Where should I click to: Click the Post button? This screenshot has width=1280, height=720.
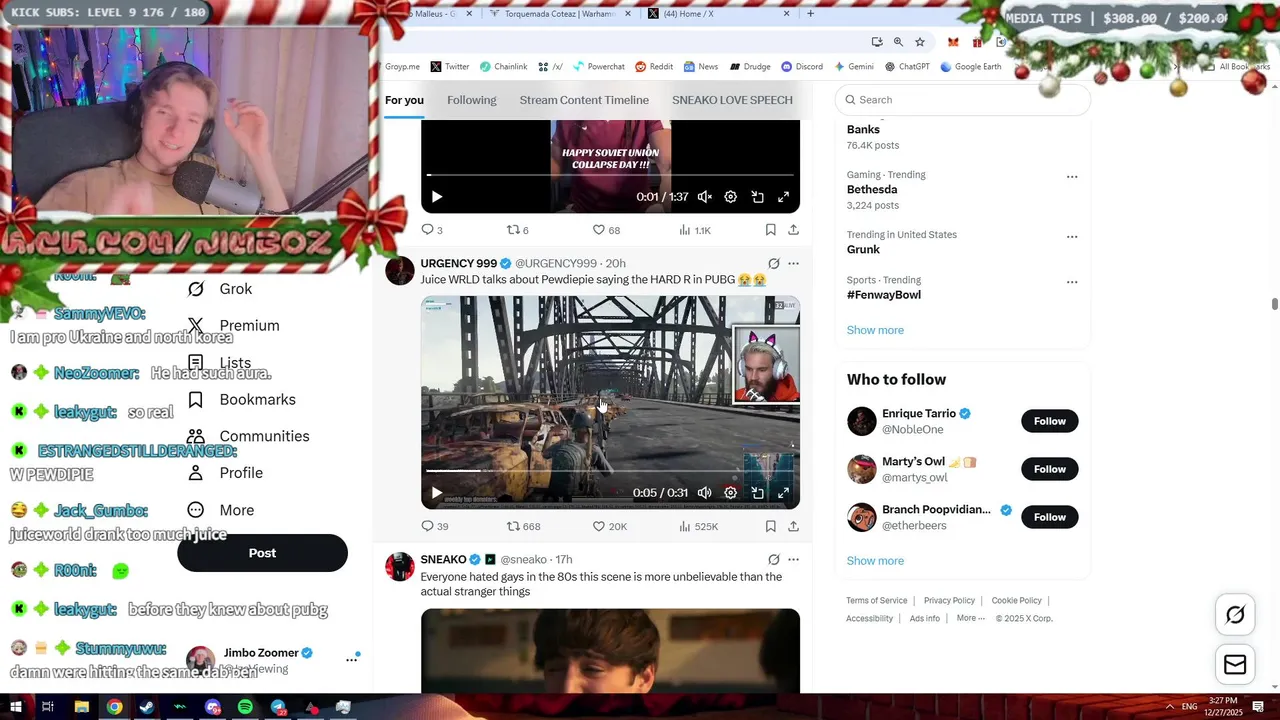click(x=262, y=553)
